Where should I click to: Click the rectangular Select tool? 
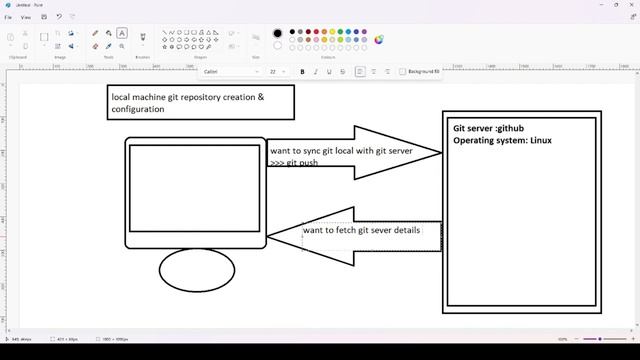pos(44,37)
